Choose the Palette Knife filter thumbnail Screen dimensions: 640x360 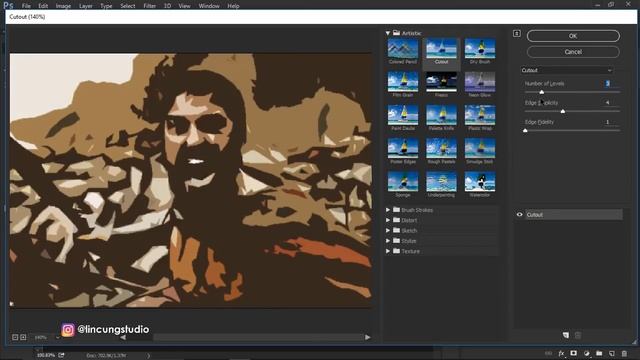click(x=441, y=116)
